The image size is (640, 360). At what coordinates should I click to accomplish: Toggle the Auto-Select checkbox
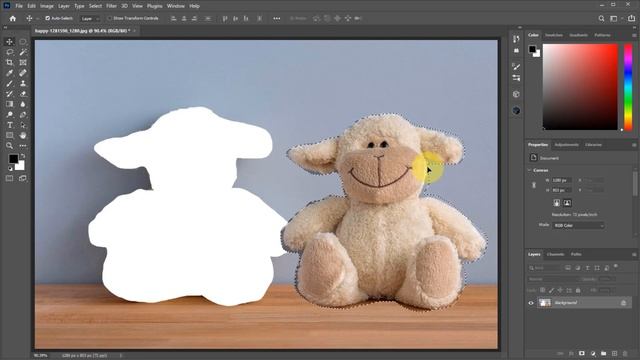47,18
